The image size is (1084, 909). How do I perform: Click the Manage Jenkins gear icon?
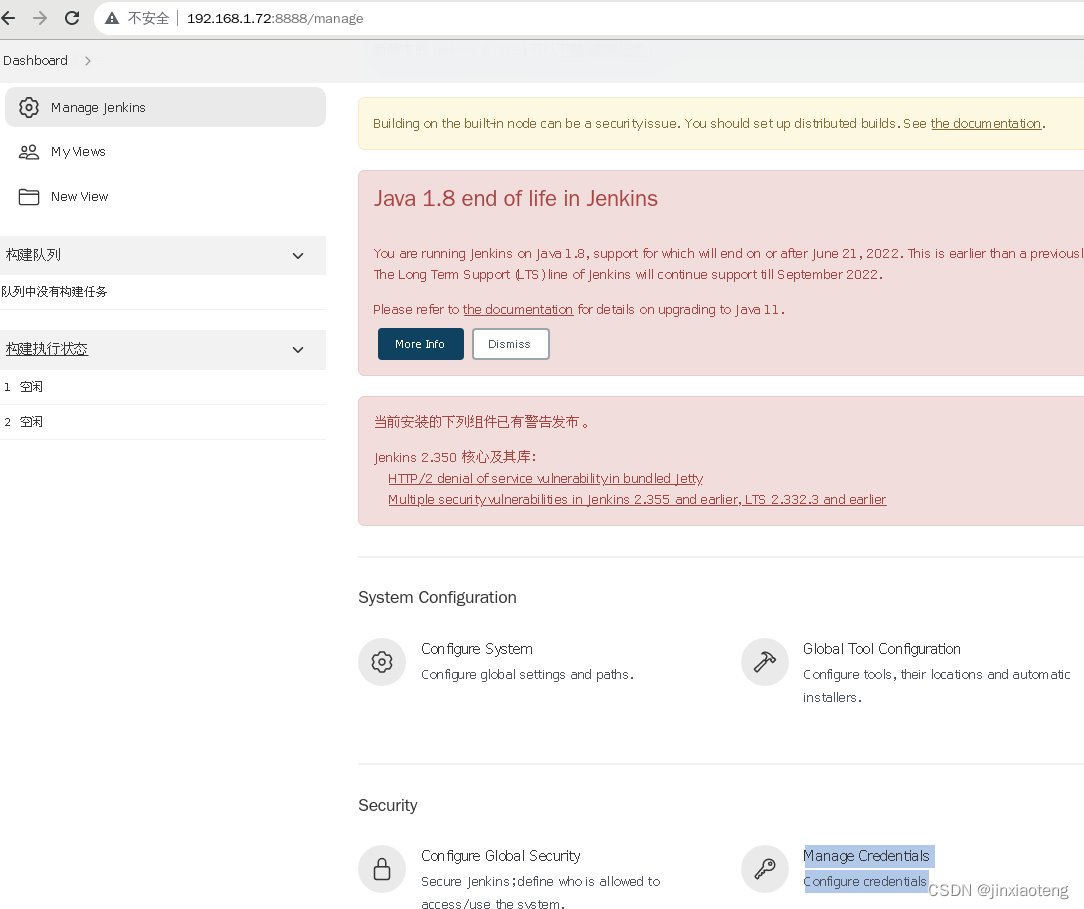pos(29,107)
